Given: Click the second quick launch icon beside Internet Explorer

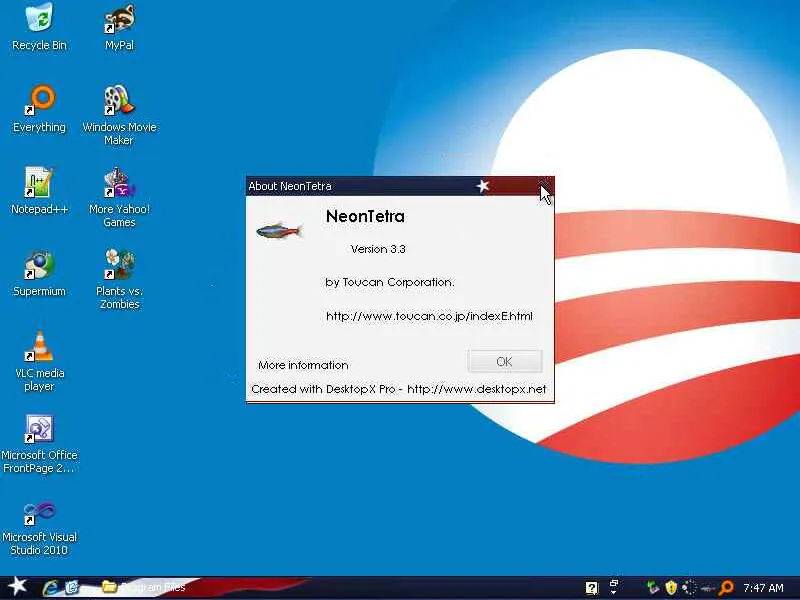Looking at the screenshot, I should coord(72,588).
